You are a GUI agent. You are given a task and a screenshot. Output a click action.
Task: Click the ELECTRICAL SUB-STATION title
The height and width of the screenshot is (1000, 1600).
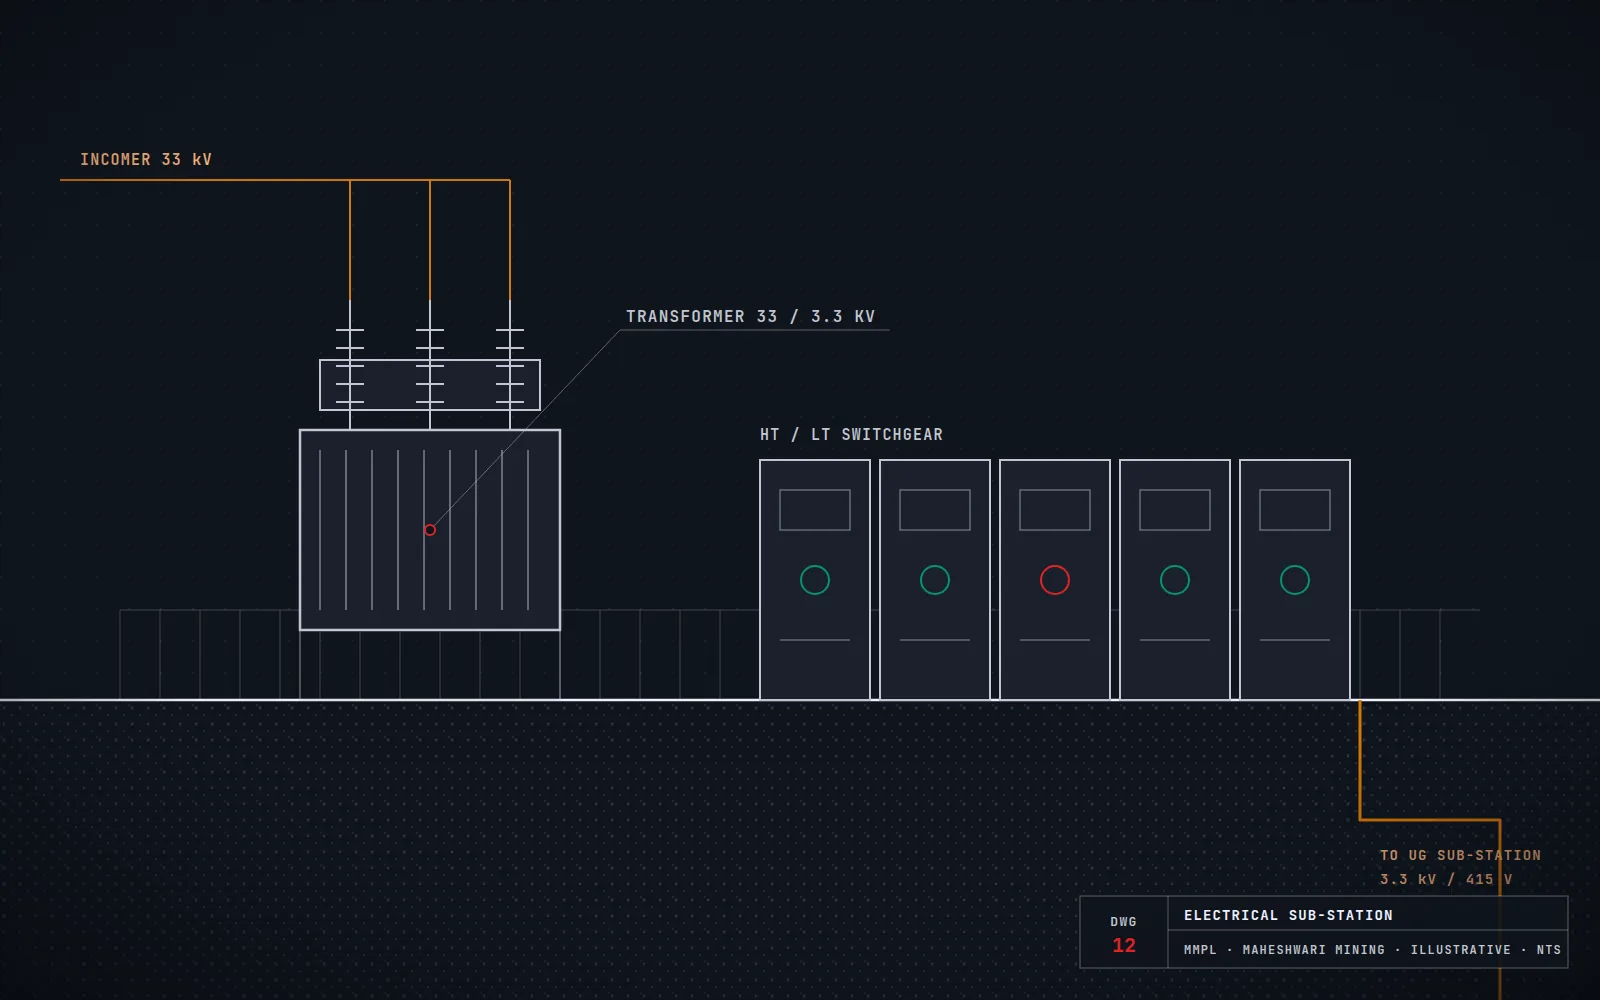pos(1288,915)
